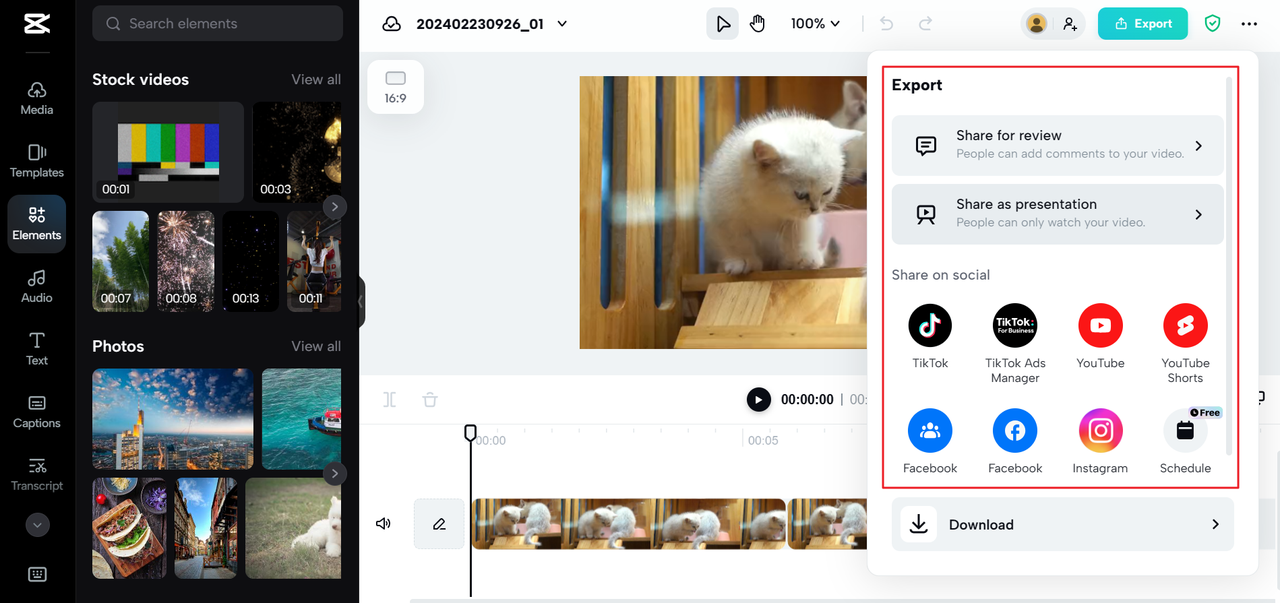Split the clip in the timeline

coord(389,399)
